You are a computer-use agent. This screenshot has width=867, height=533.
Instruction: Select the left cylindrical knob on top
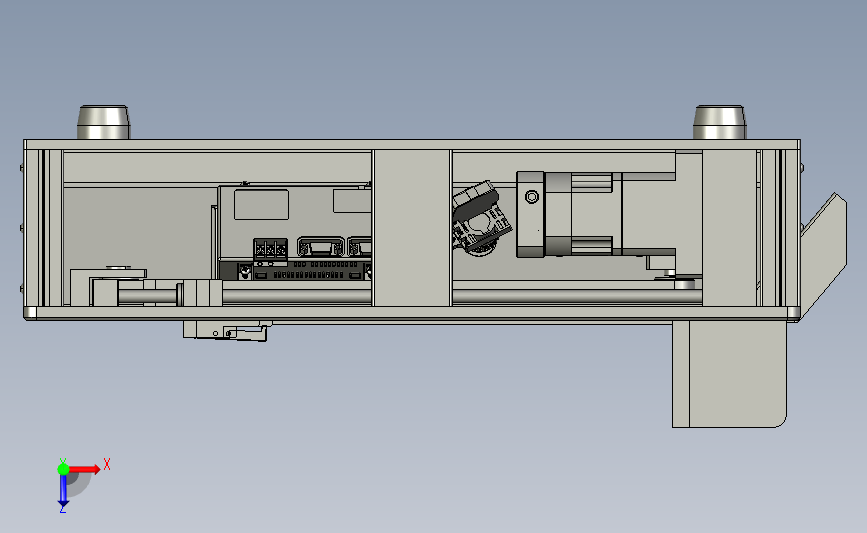click(103, 122)
